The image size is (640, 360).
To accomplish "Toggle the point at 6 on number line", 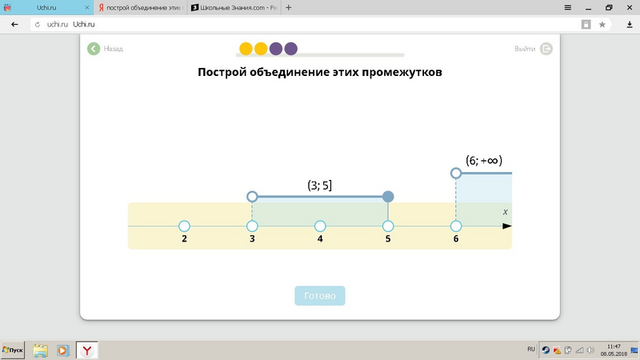I will 456,226.
